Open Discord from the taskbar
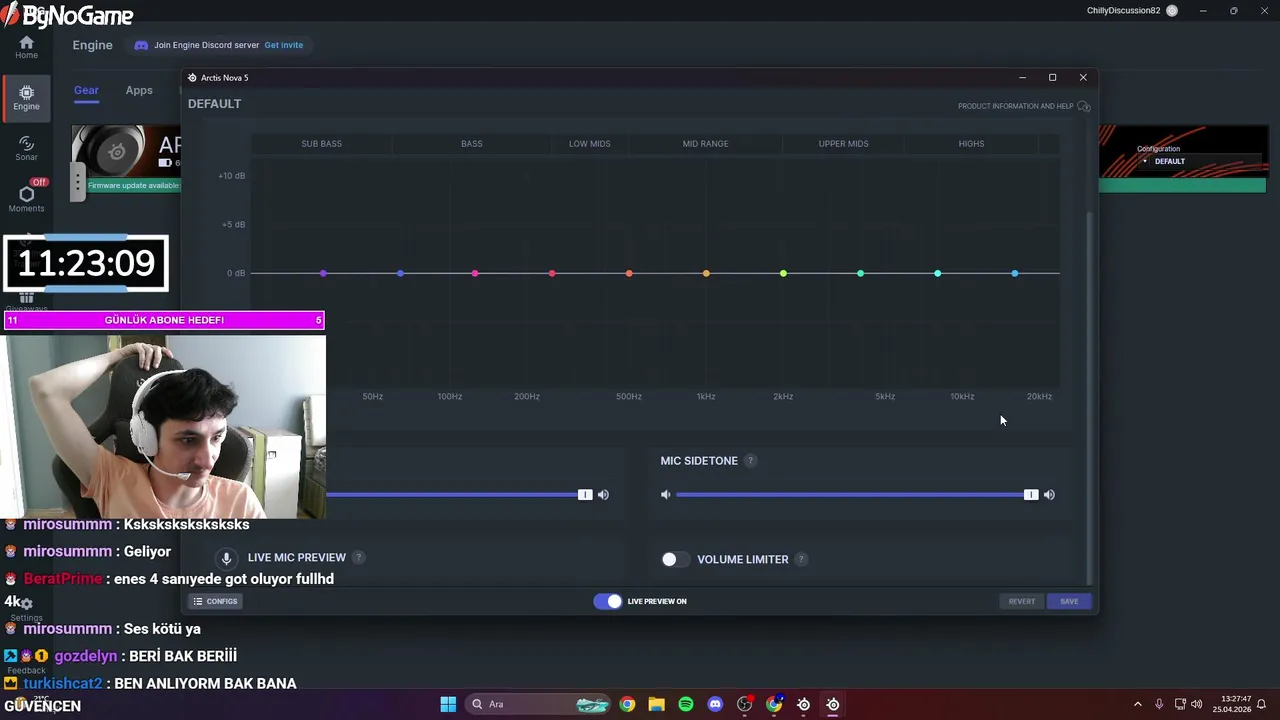Screen dimensions: 1280x720 coord(715,704)
